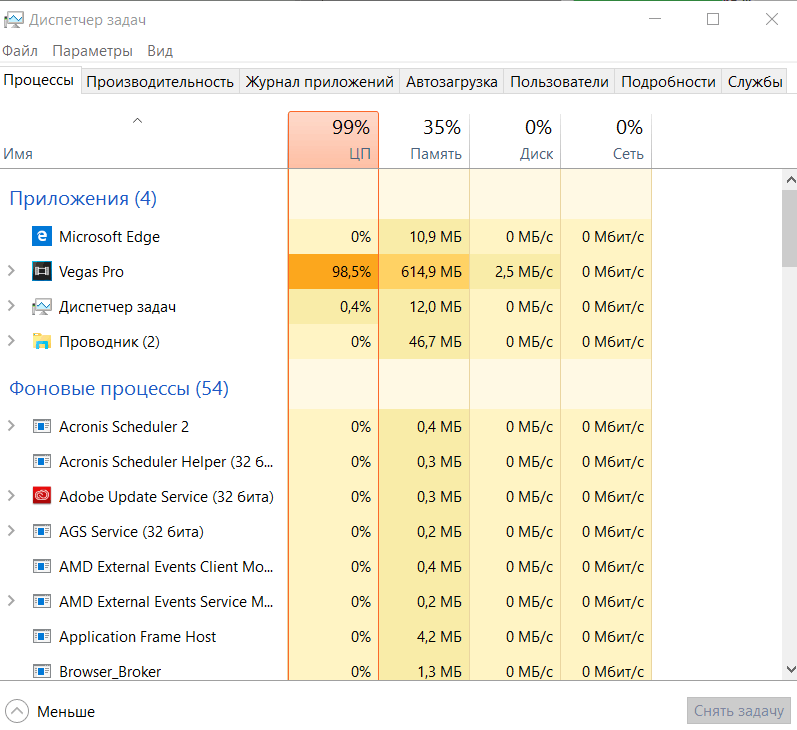Click the 46,7 МБ memory cell
Image resolution: width=797 pixels, height=730 pixels.
coord(424,342)
